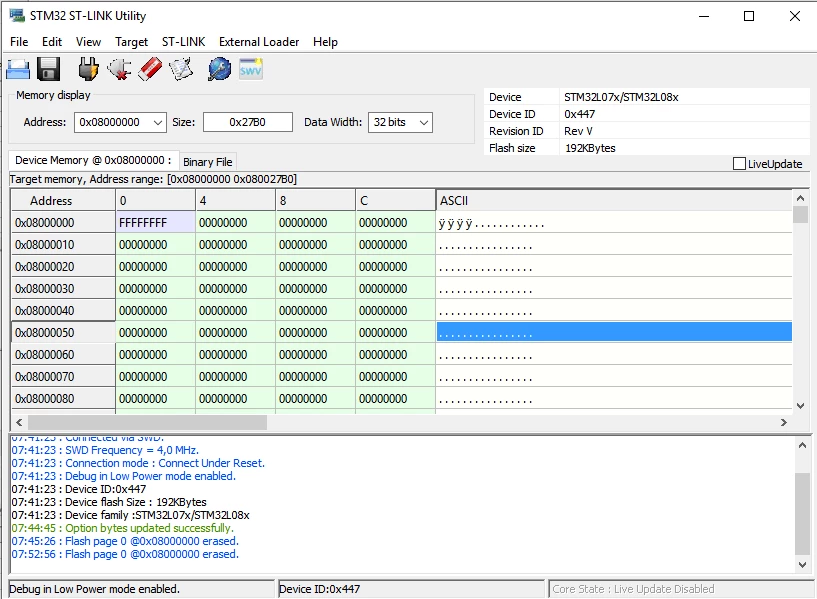The width and height of the screenshot is (817, 599).
Task: Open the ST-LINK menu
Action: click(183, 42)
